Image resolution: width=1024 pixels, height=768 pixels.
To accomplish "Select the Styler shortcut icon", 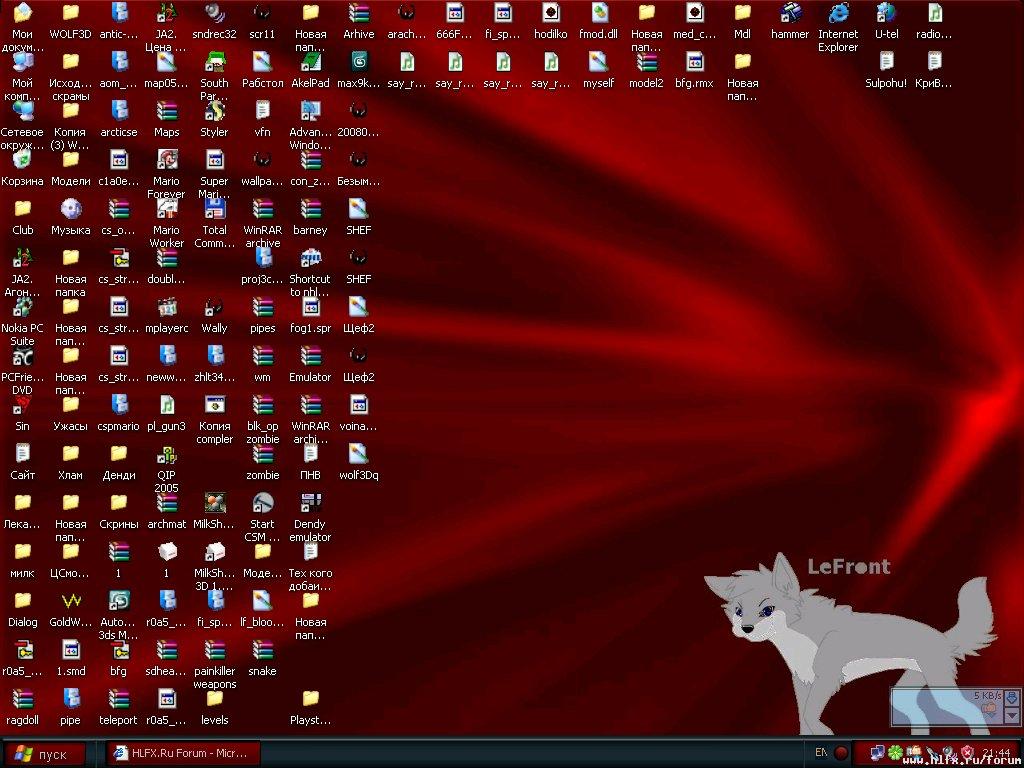I will [214, 111].
